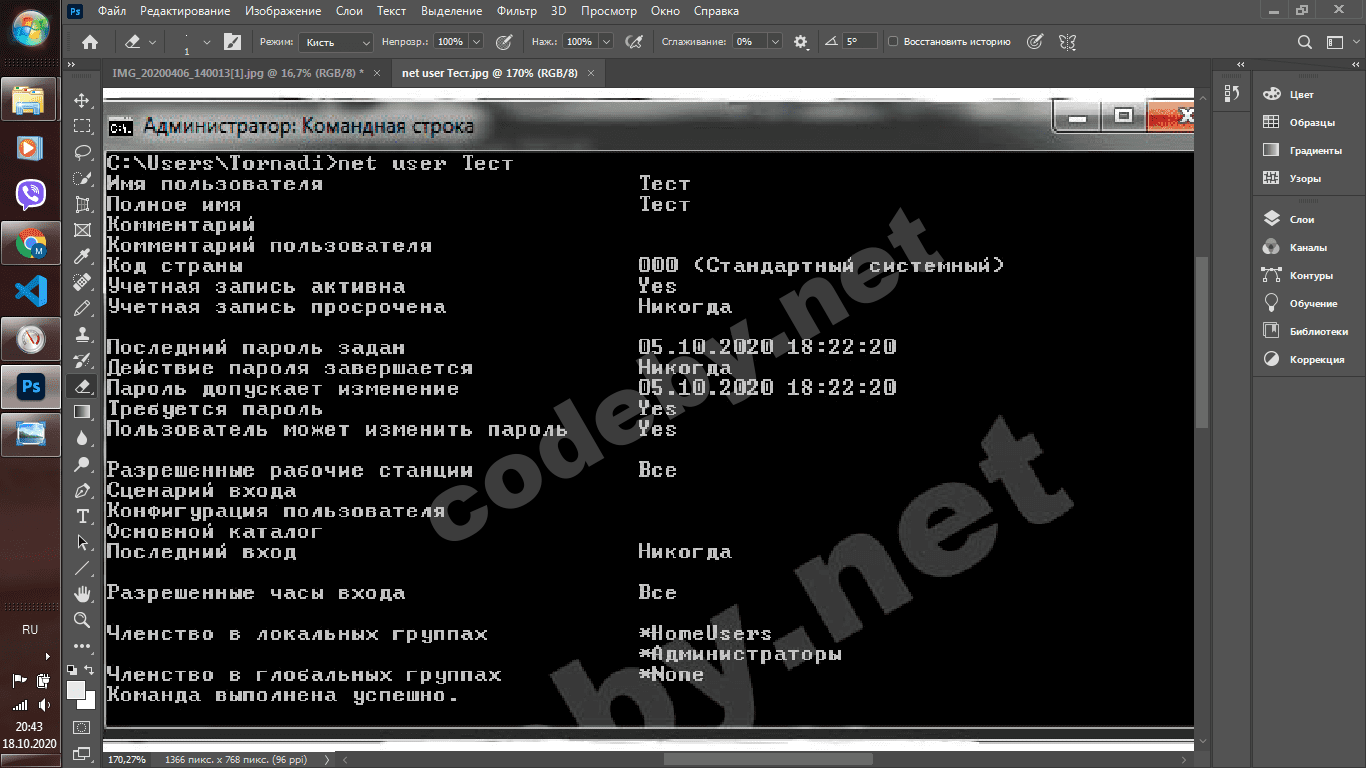Open the Каналы panel
1366x768 pixels.
(x=1307, y=247)
